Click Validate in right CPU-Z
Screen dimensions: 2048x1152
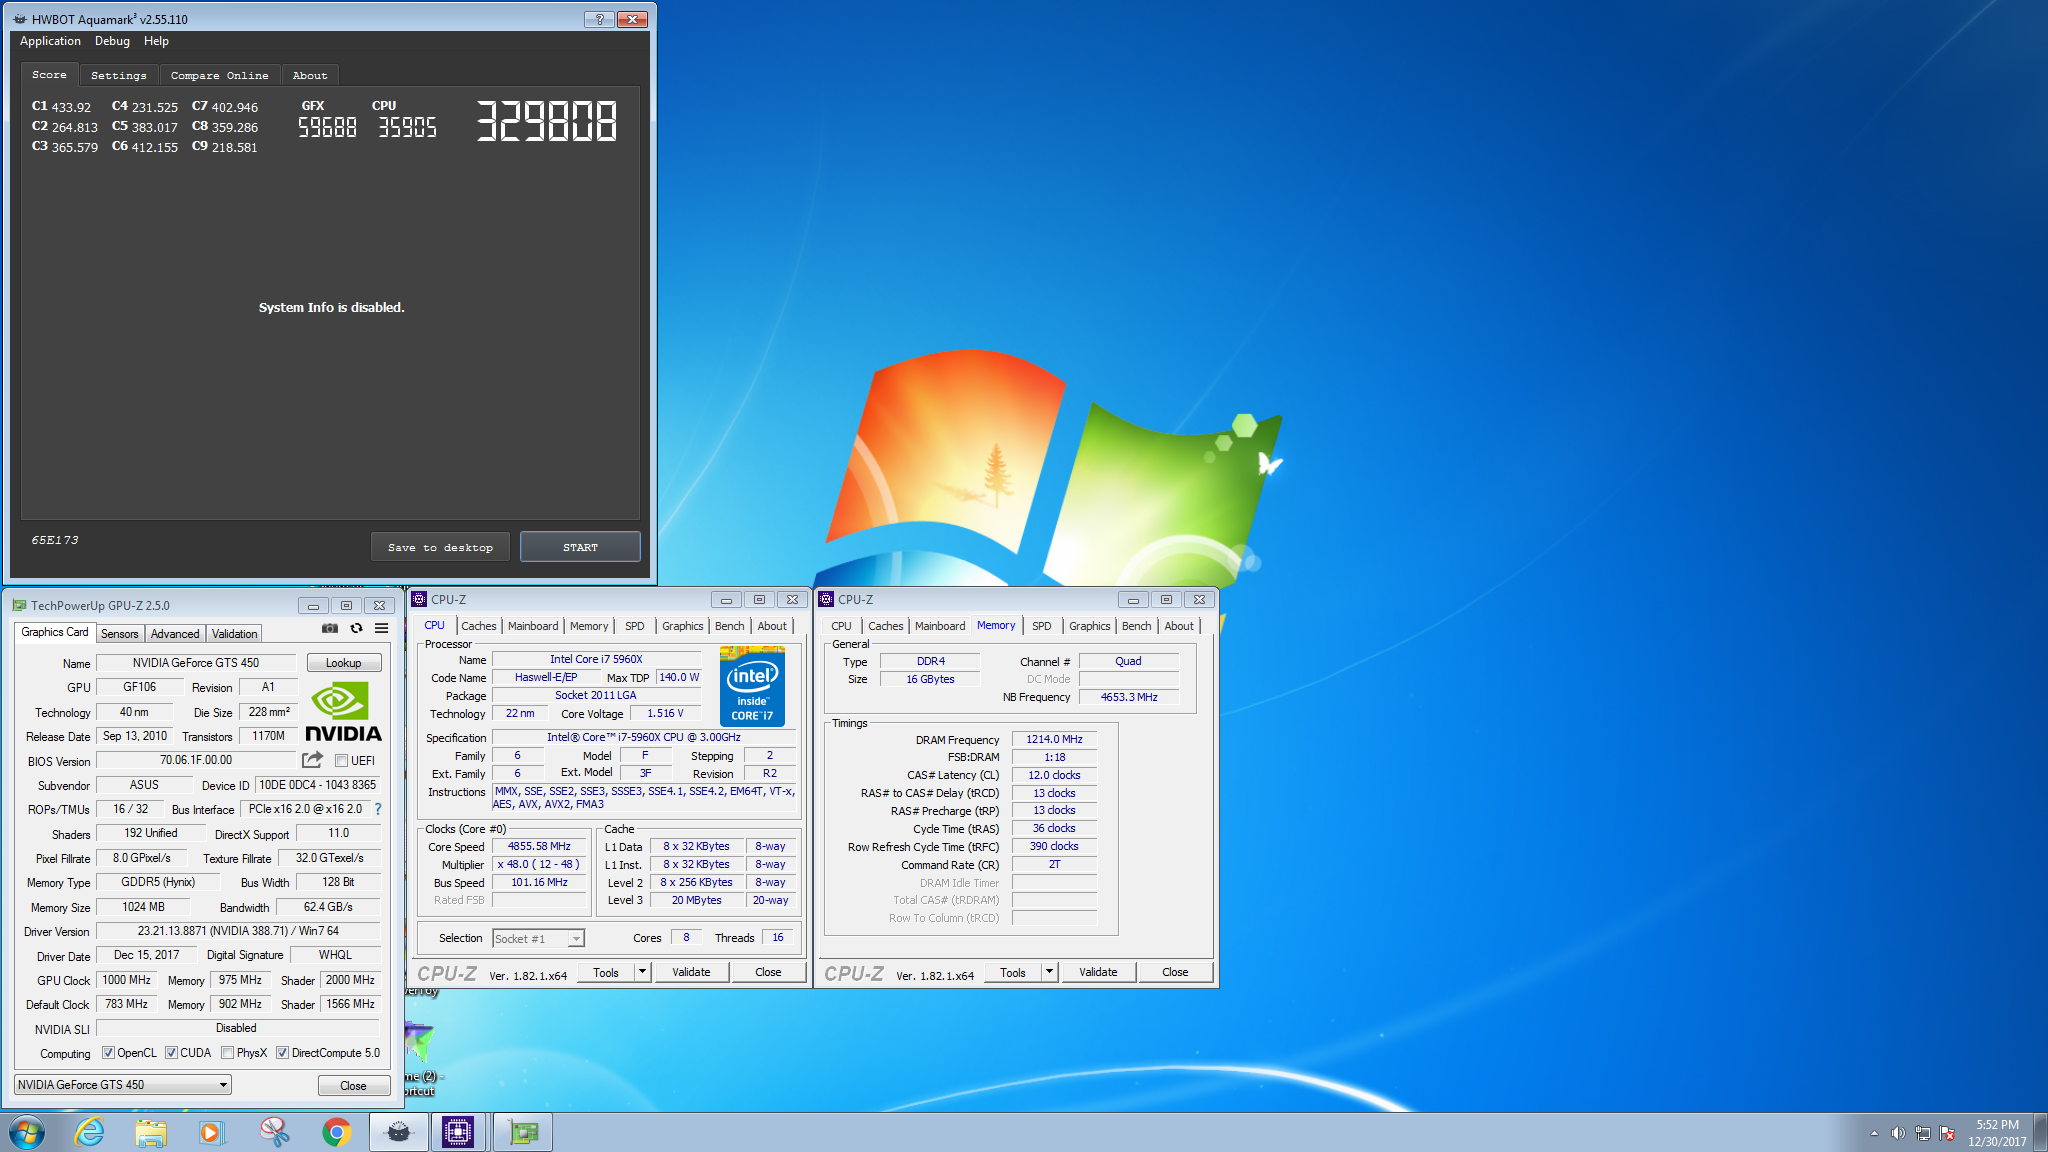(1098, 972)
